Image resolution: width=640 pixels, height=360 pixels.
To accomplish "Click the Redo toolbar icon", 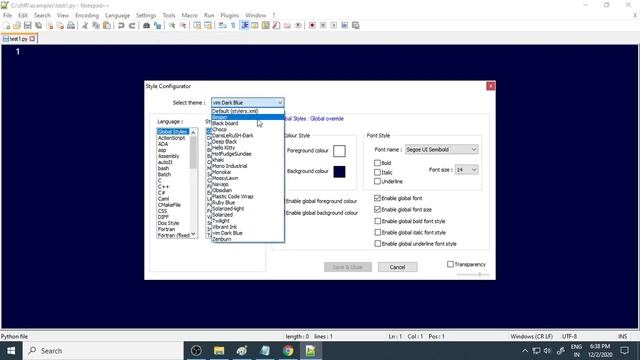I will pos(132,25).
